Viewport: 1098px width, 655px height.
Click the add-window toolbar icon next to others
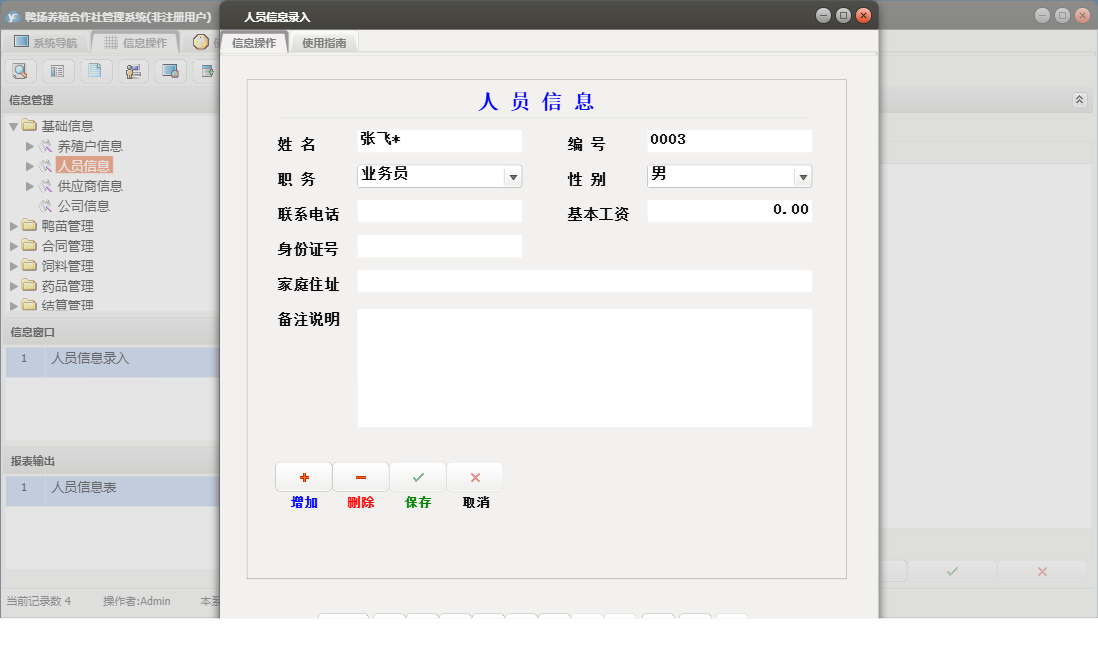(207, 71)
